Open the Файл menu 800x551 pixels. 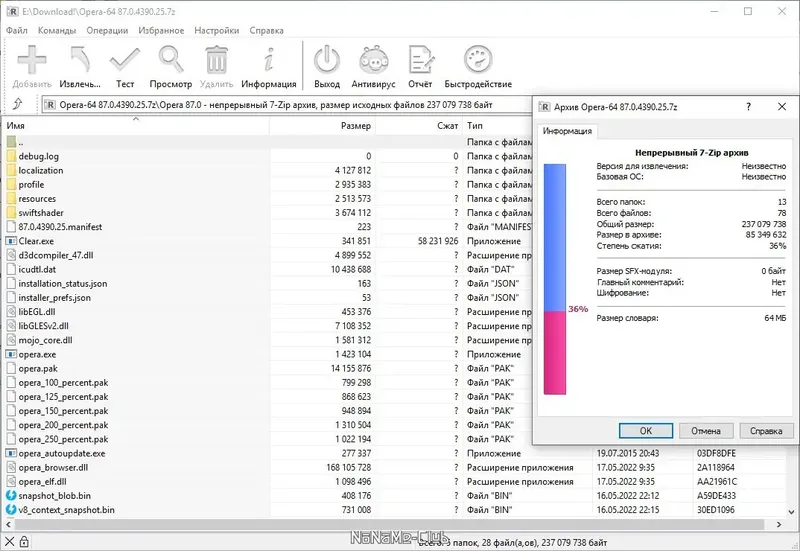click(17, 31)
